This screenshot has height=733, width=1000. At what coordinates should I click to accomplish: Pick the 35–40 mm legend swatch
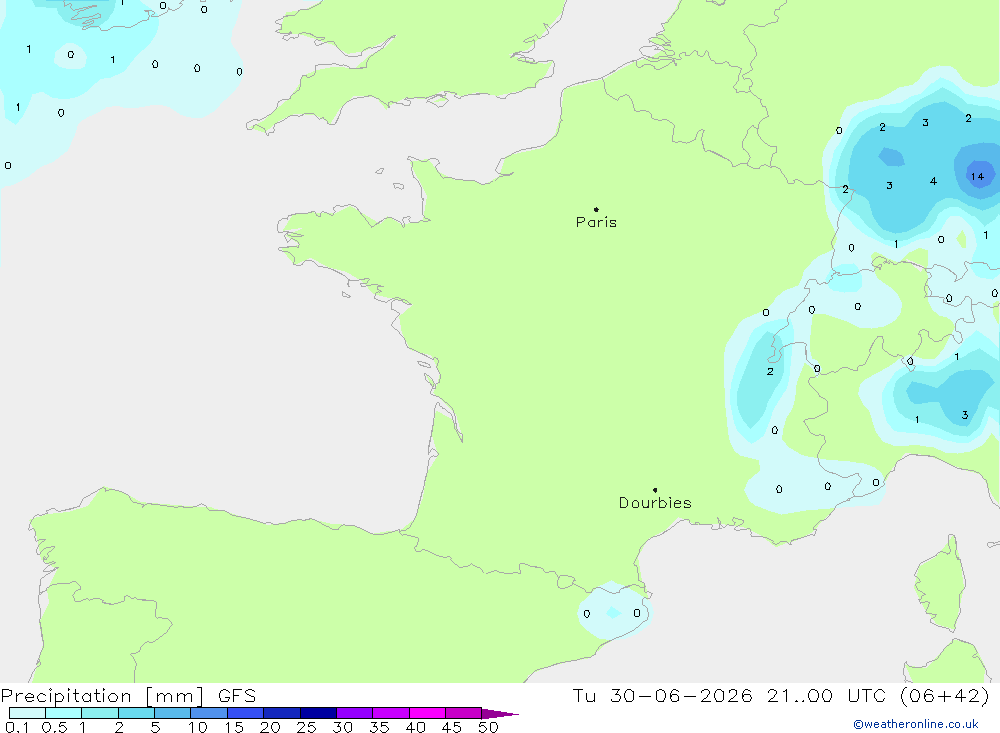(391, 713)
